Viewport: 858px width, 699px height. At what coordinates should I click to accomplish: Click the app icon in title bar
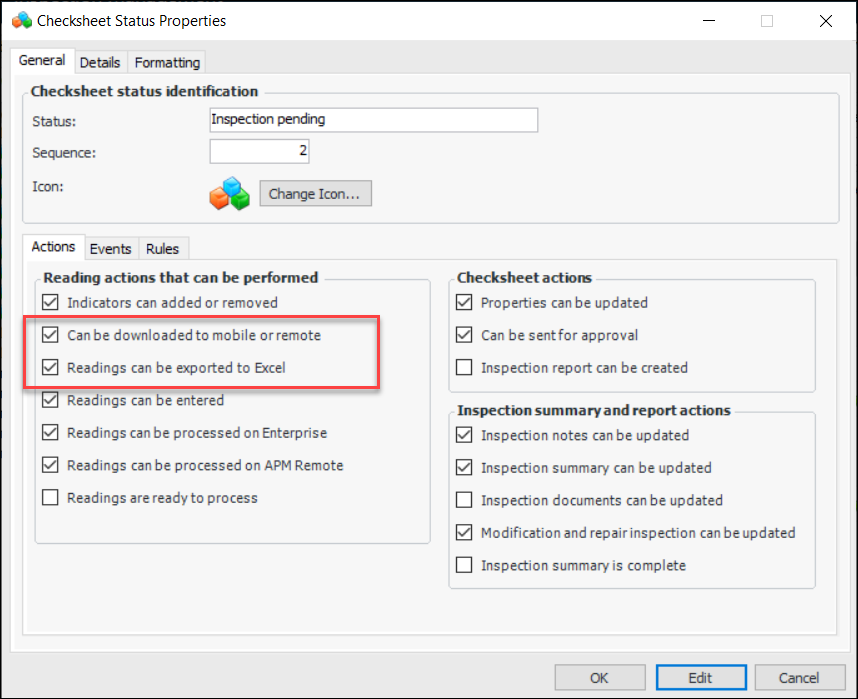tap(22, 20)
